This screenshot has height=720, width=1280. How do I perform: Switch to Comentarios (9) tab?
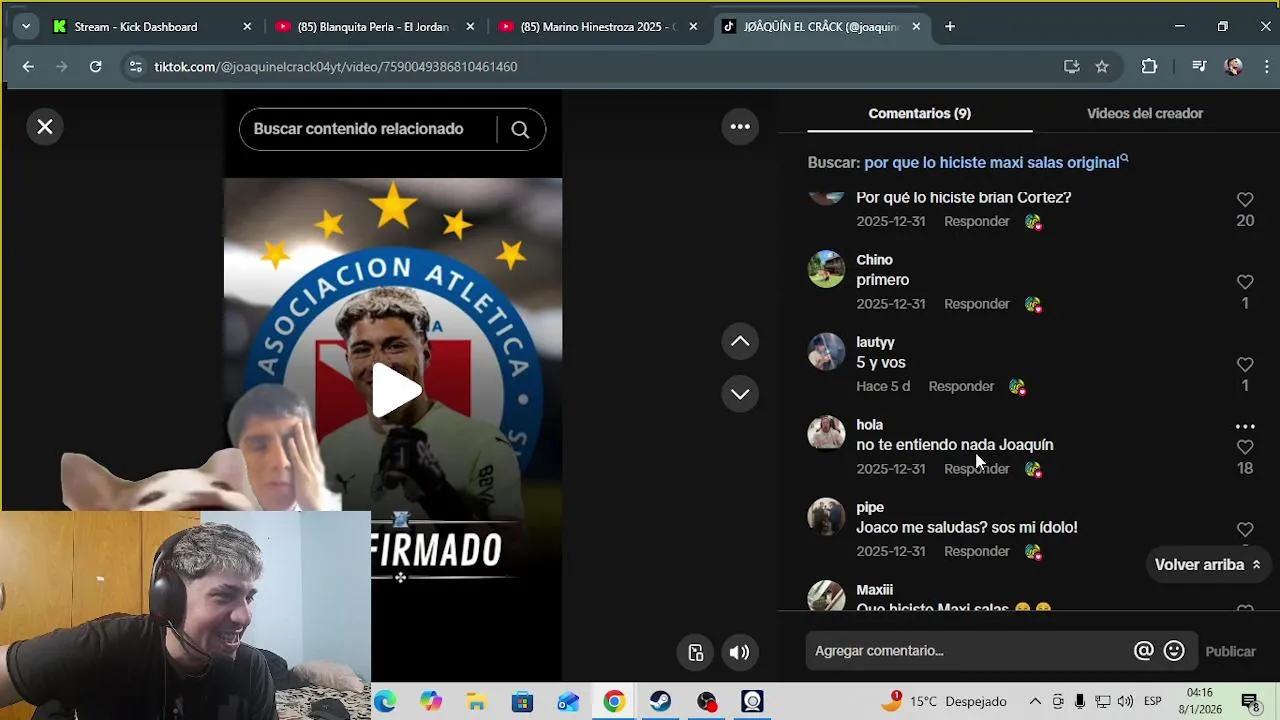[920, 113]
